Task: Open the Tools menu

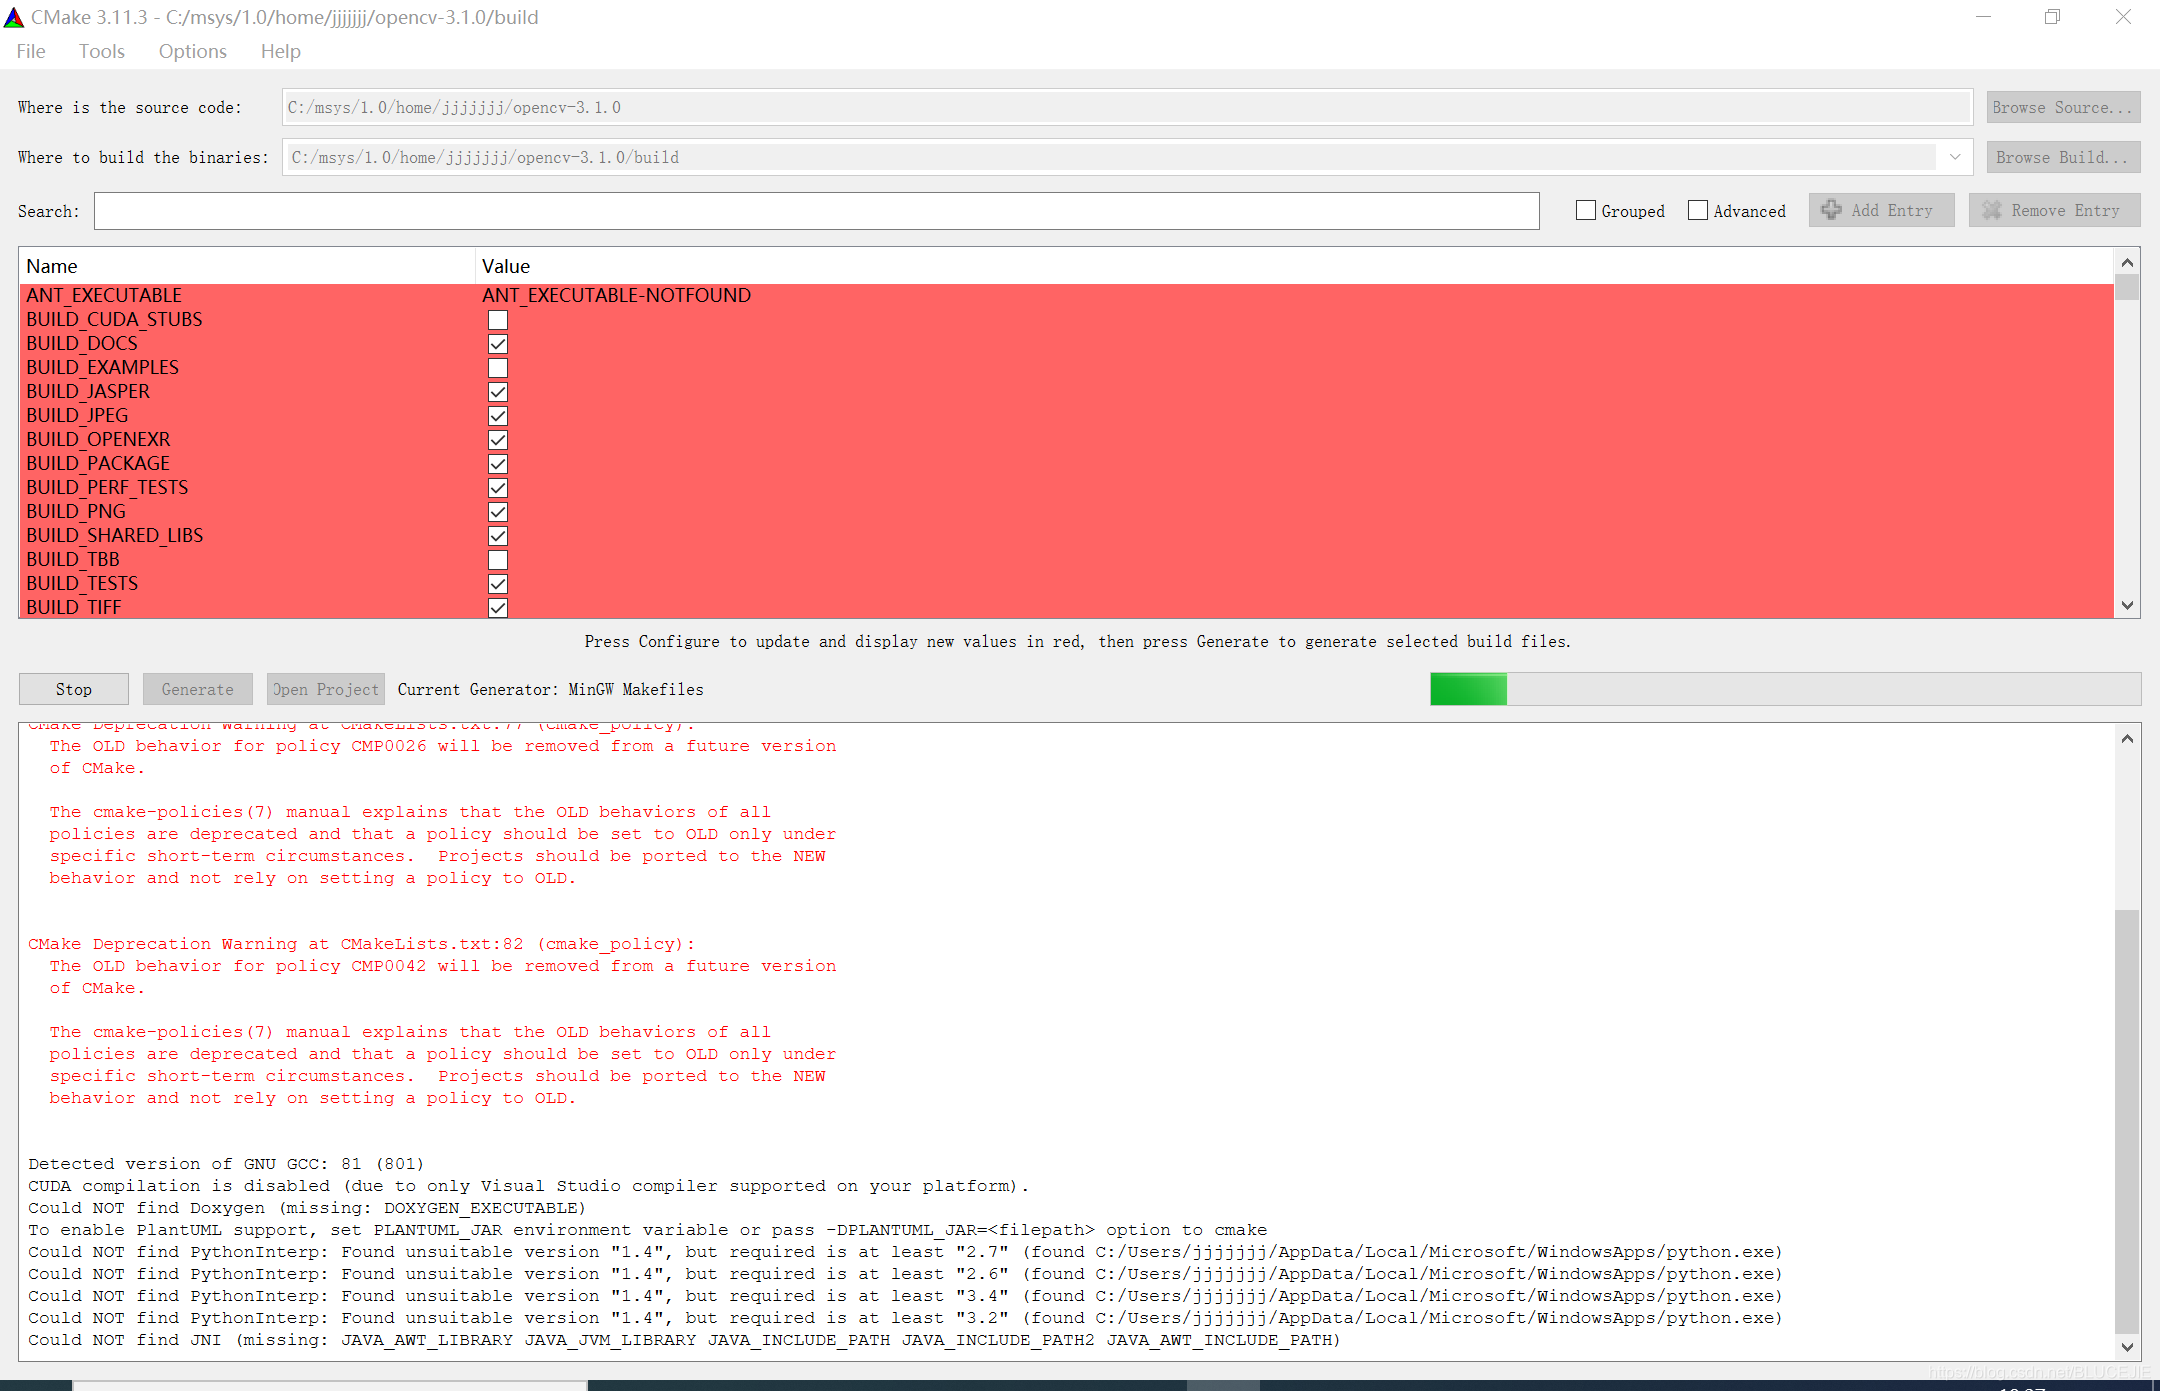Action: pyautogui.click(x=102, y=51)
